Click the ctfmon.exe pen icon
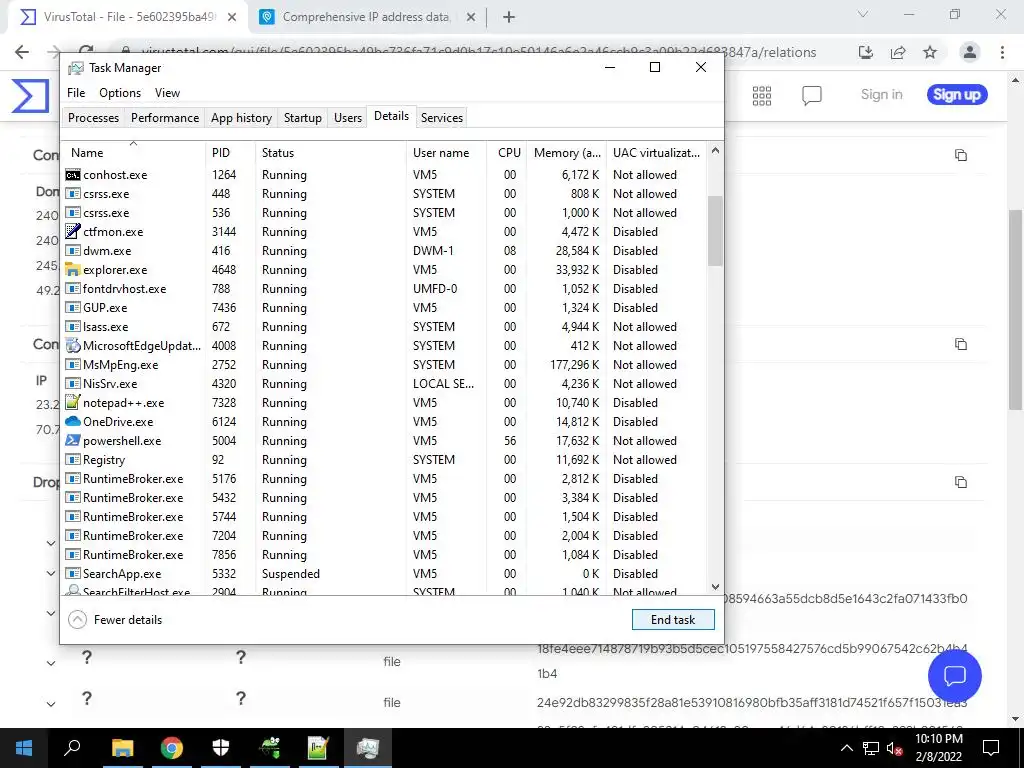This screenshot has height=768, width=1024. (73, 232)
